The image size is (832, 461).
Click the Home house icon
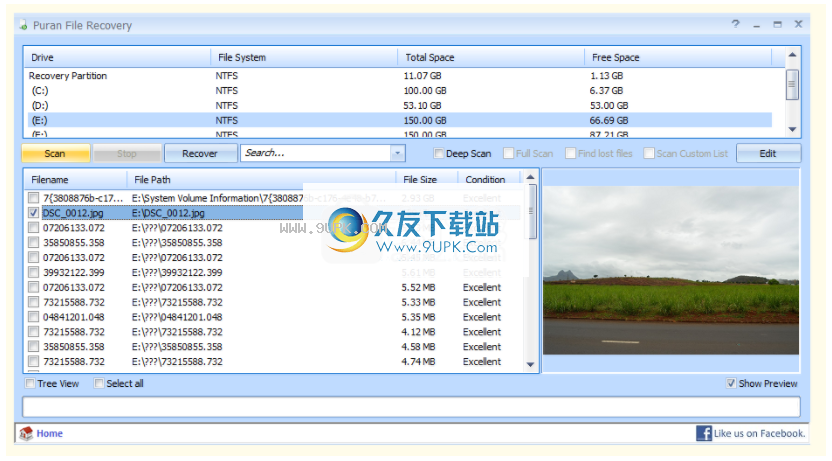[x=25, y=433]
